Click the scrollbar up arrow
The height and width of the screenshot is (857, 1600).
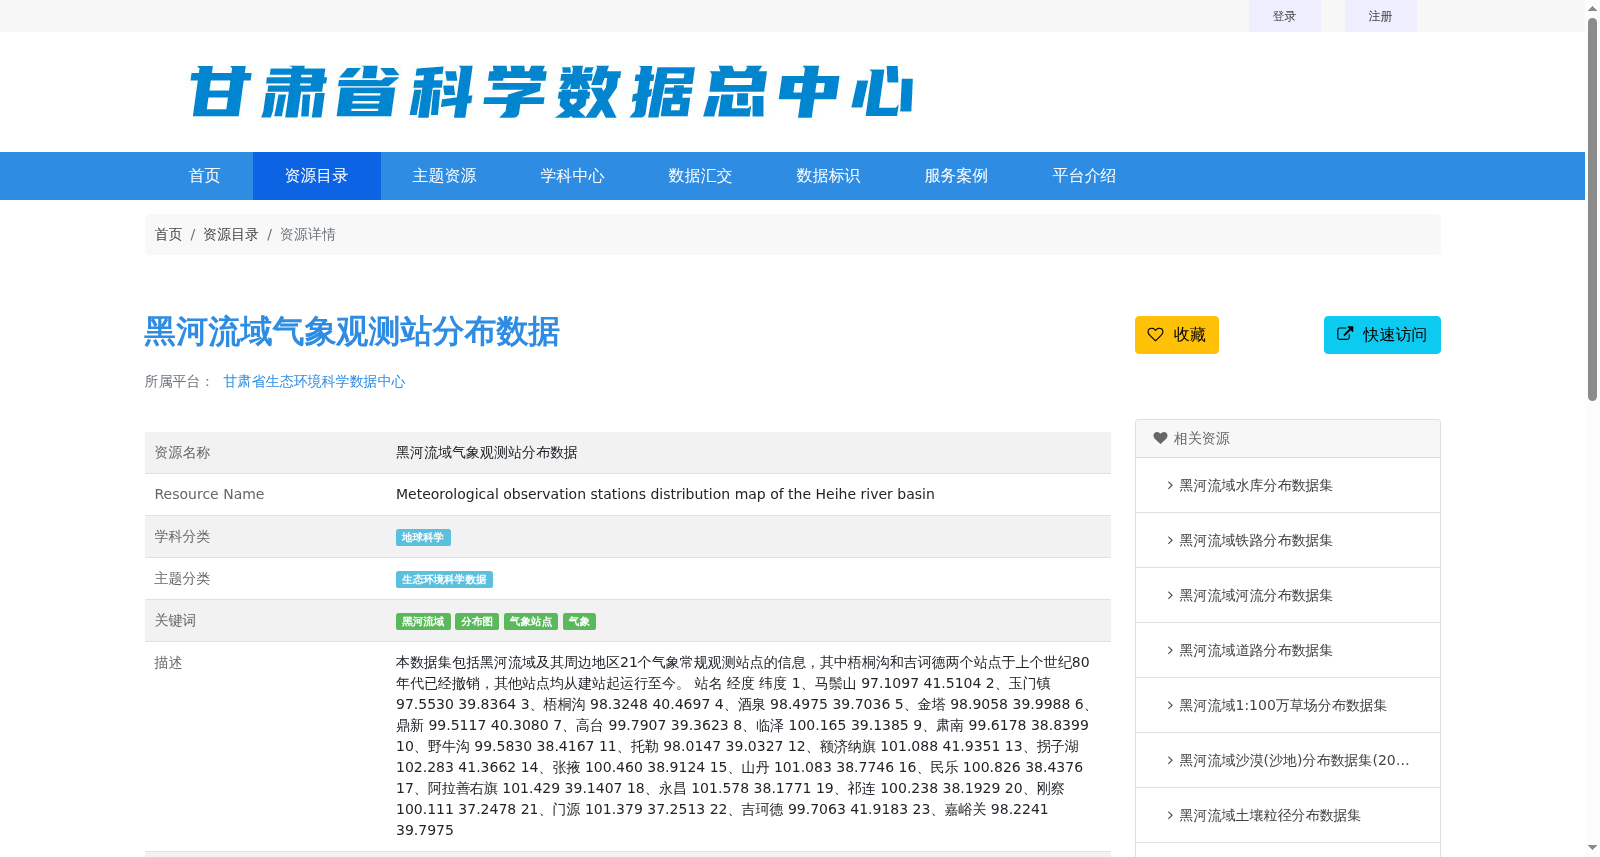1592,8
